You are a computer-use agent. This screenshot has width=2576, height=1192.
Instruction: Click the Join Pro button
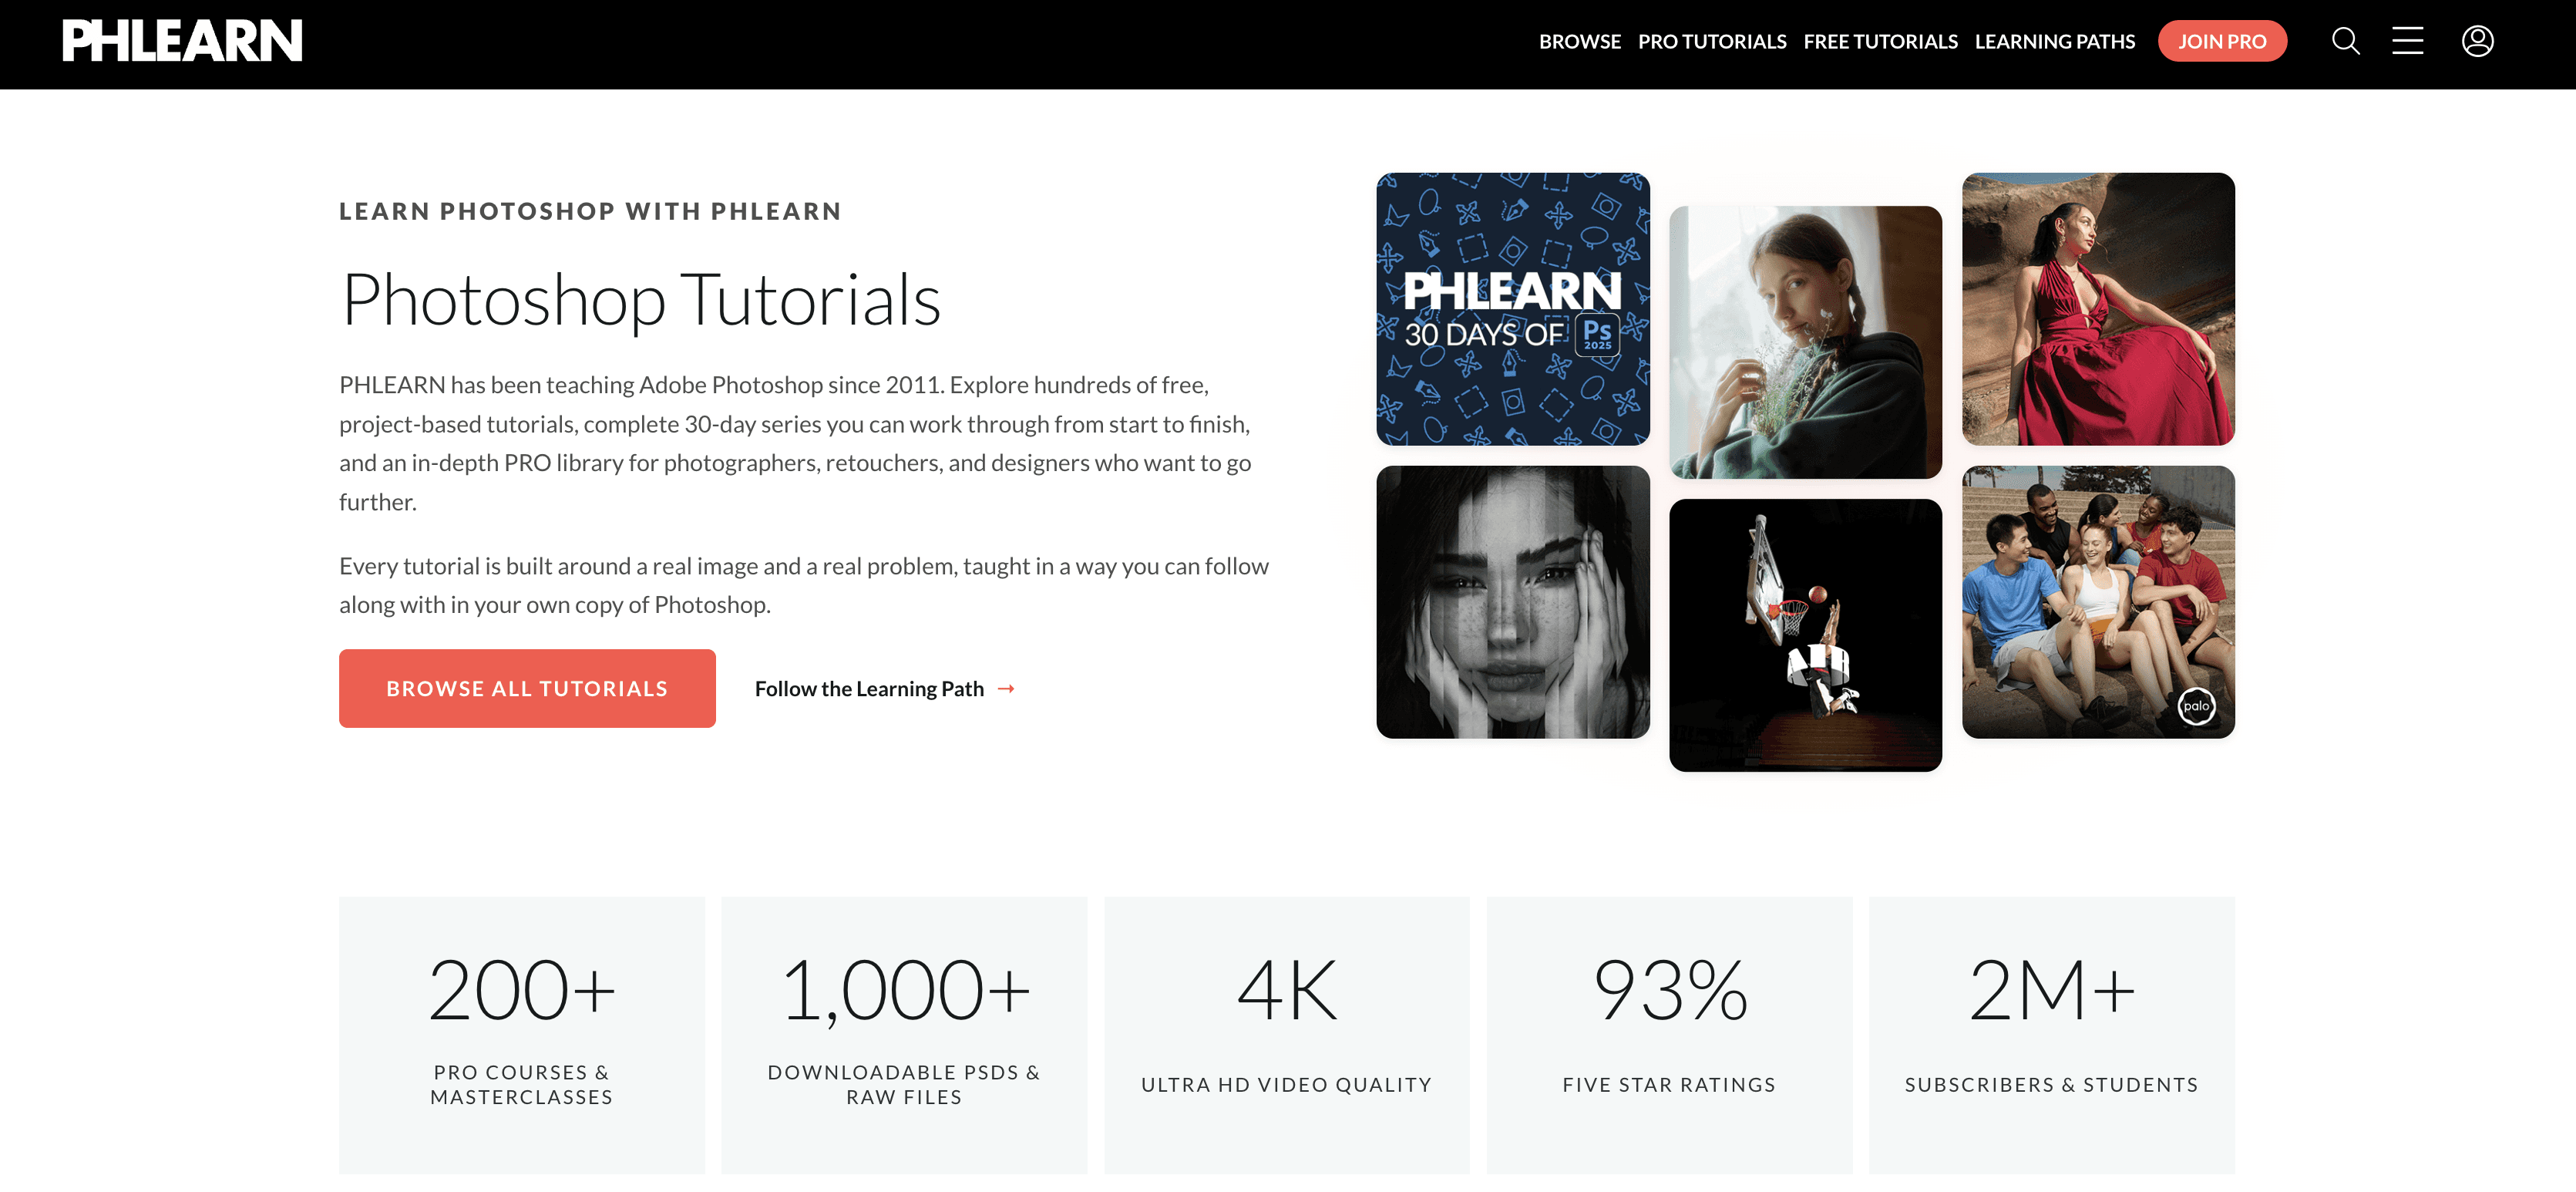click(x=2222, y=42)
